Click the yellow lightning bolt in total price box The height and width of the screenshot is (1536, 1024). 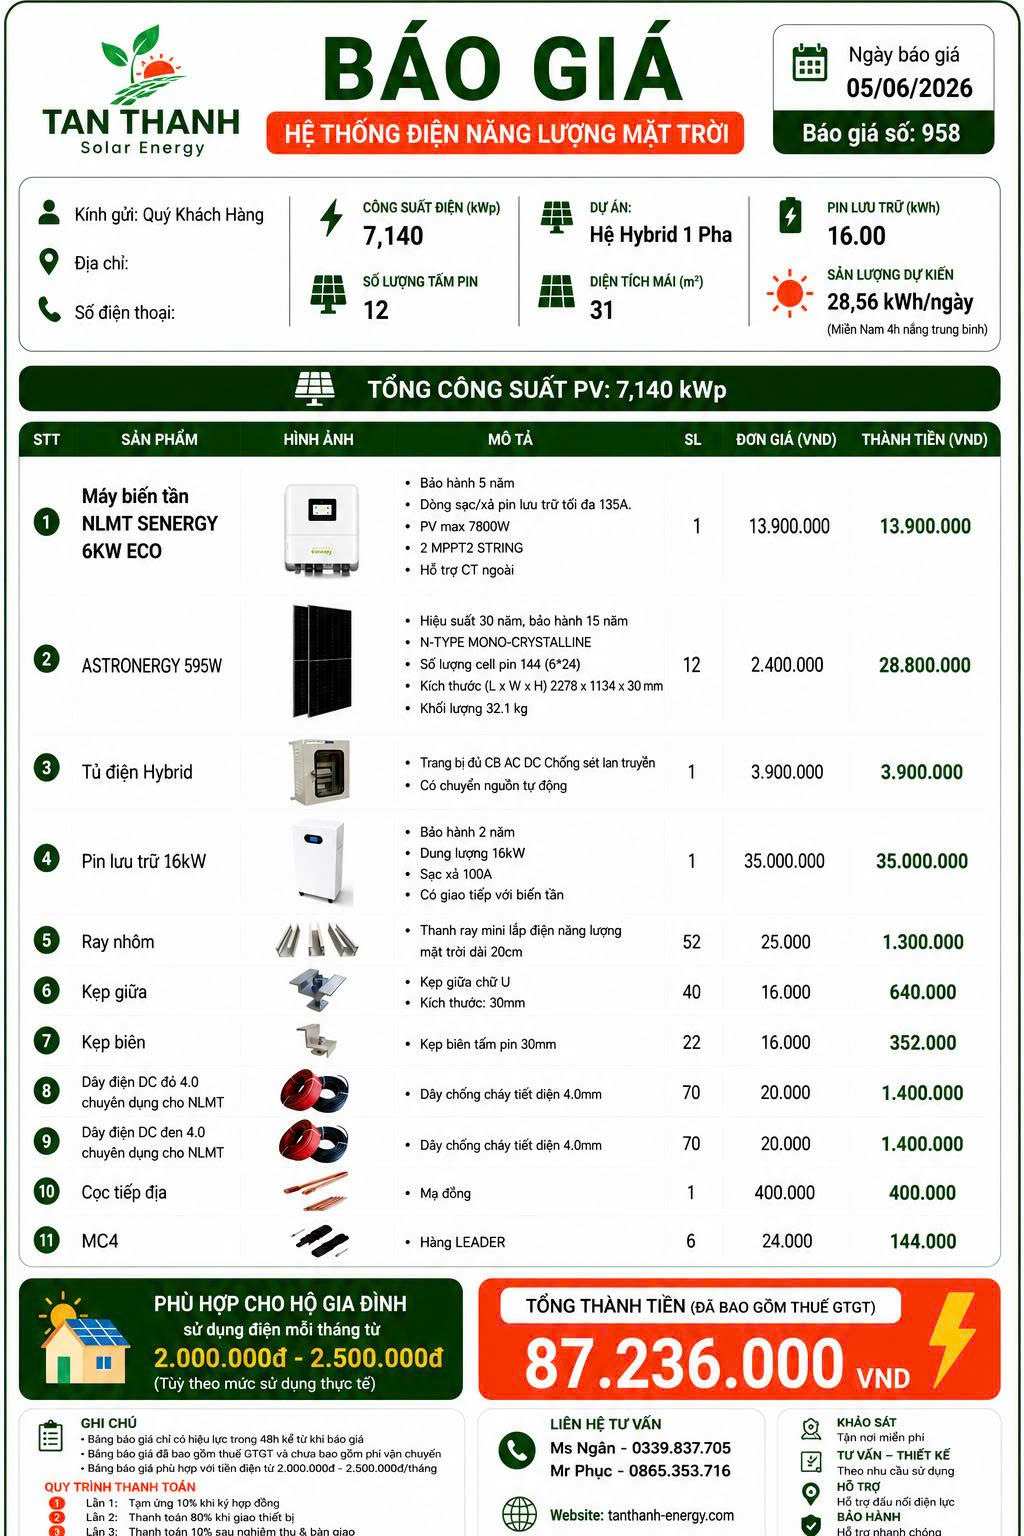pyautogui.click(x=952, y=1338)
